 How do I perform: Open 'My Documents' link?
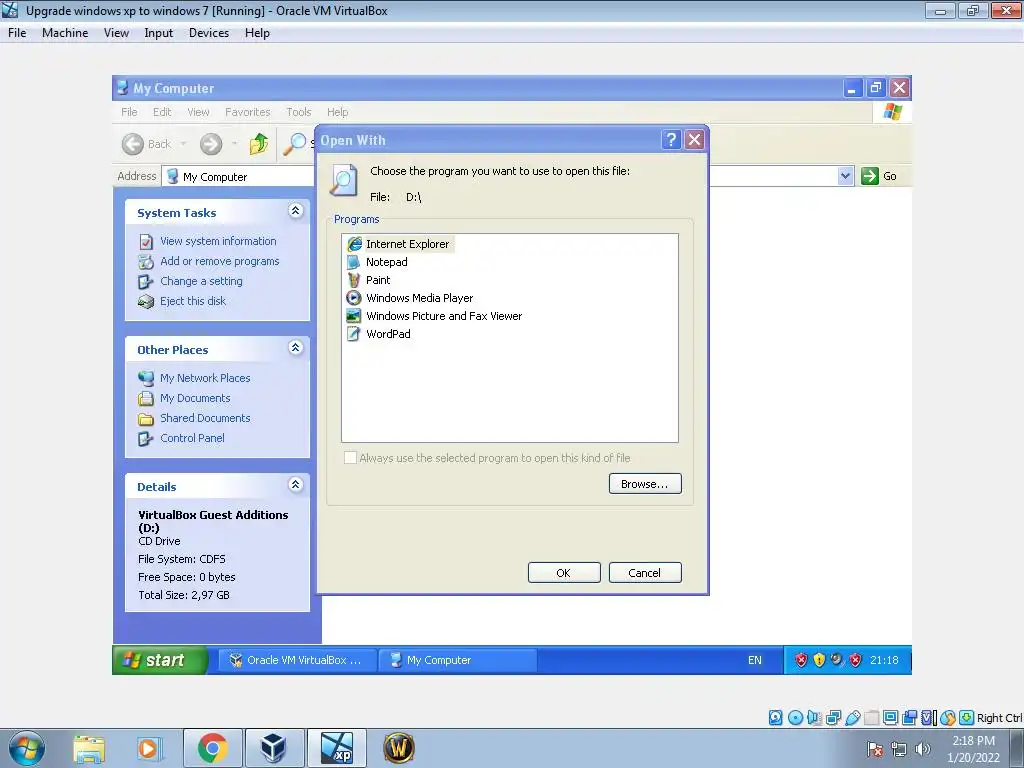[x=195, y=398]
